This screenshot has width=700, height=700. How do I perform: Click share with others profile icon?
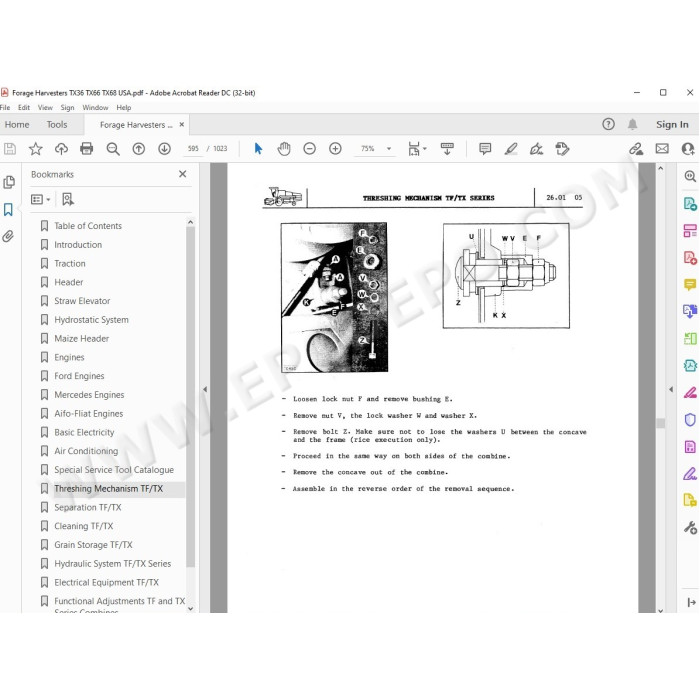[x=688, y=149]
